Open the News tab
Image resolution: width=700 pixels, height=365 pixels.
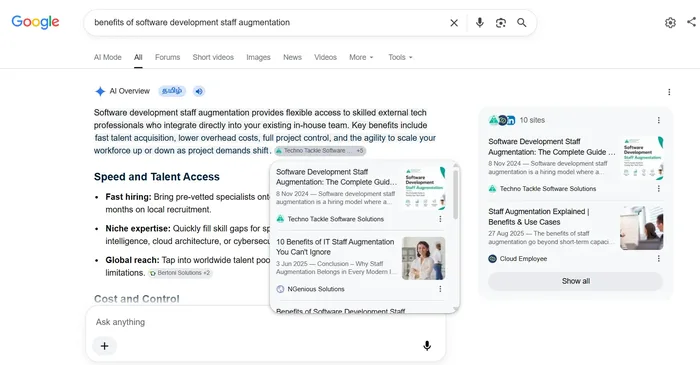(292, 57)
